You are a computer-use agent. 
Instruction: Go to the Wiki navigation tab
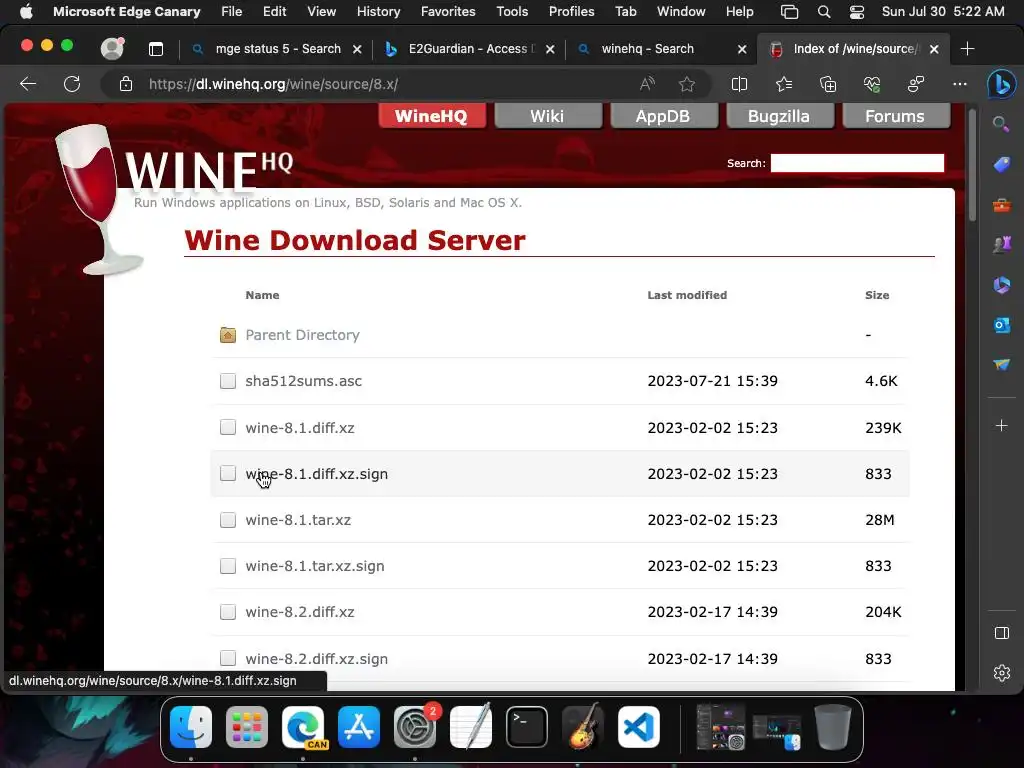pos(547,116)
